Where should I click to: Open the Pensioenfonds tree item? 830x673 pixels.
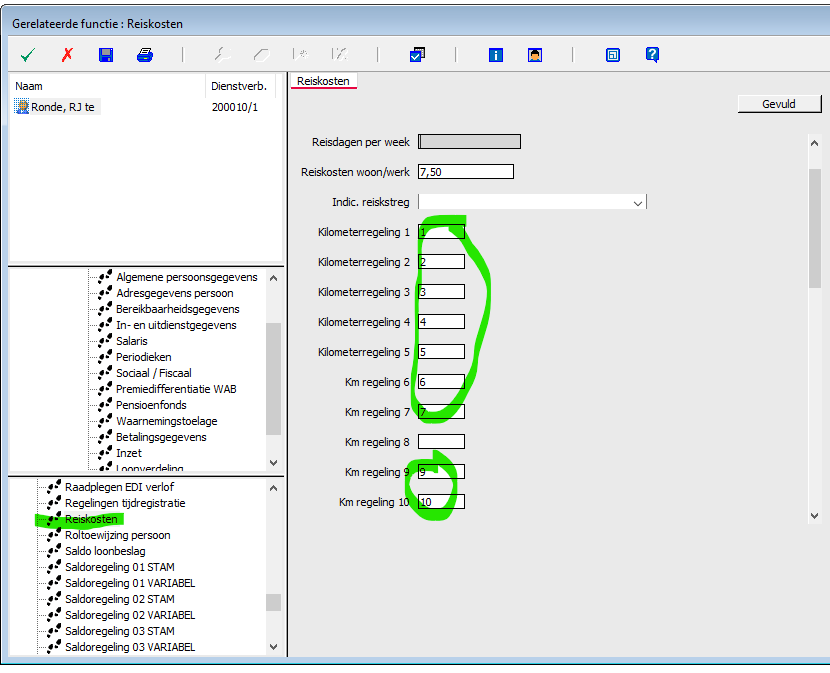coord(151,405)
